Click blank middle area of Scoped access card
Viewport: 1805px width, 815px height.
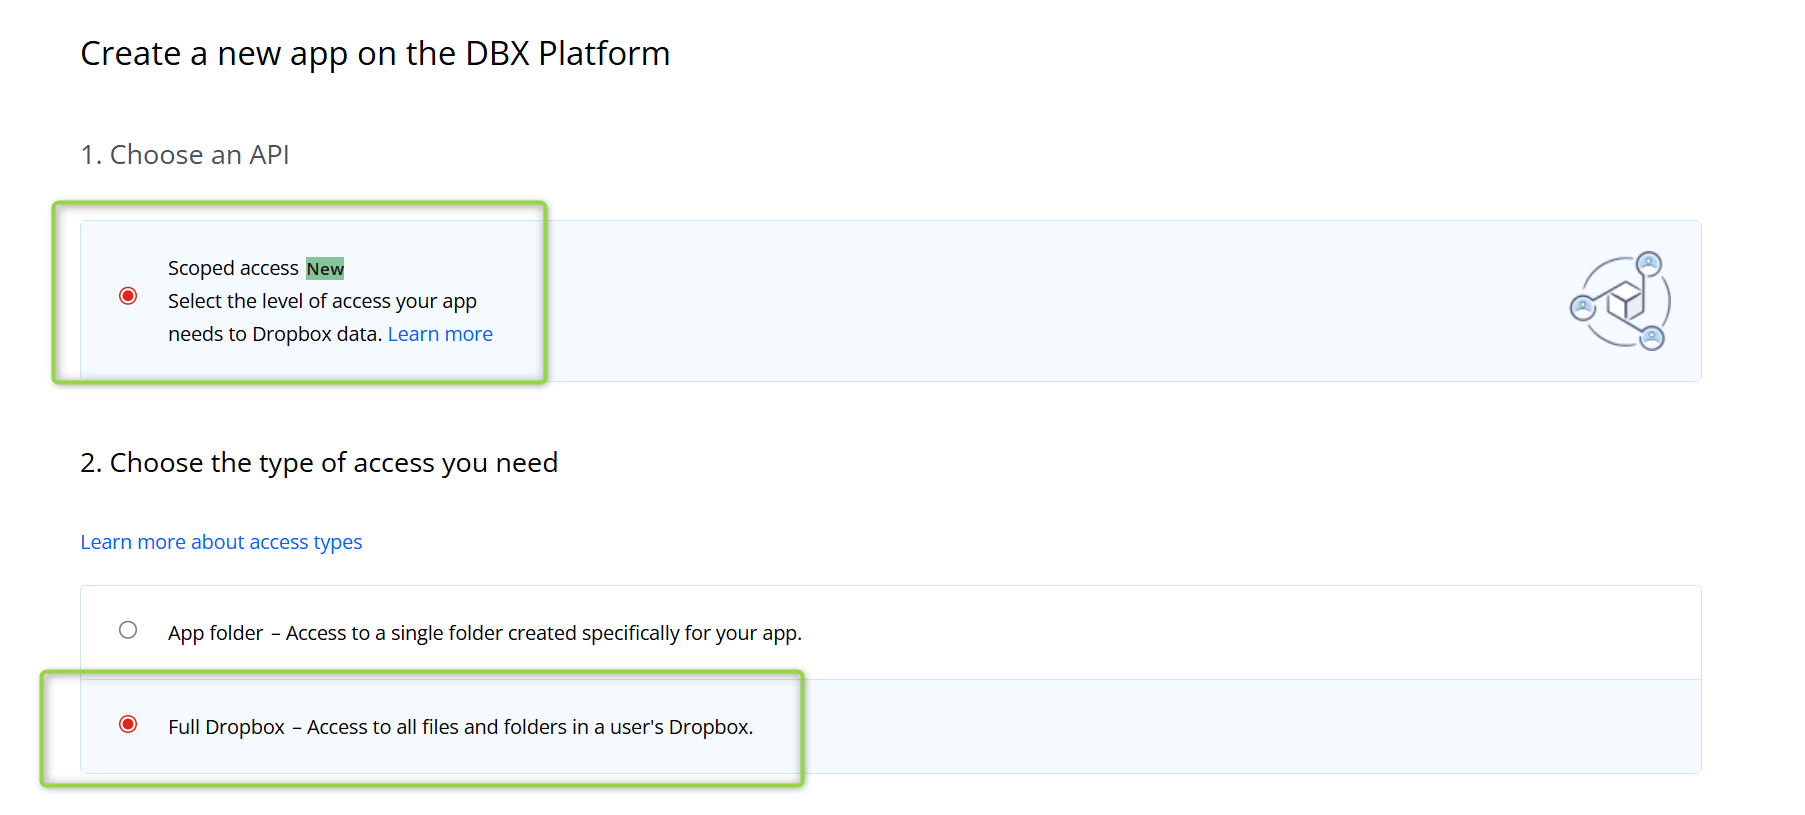[x=1000, y=300]
